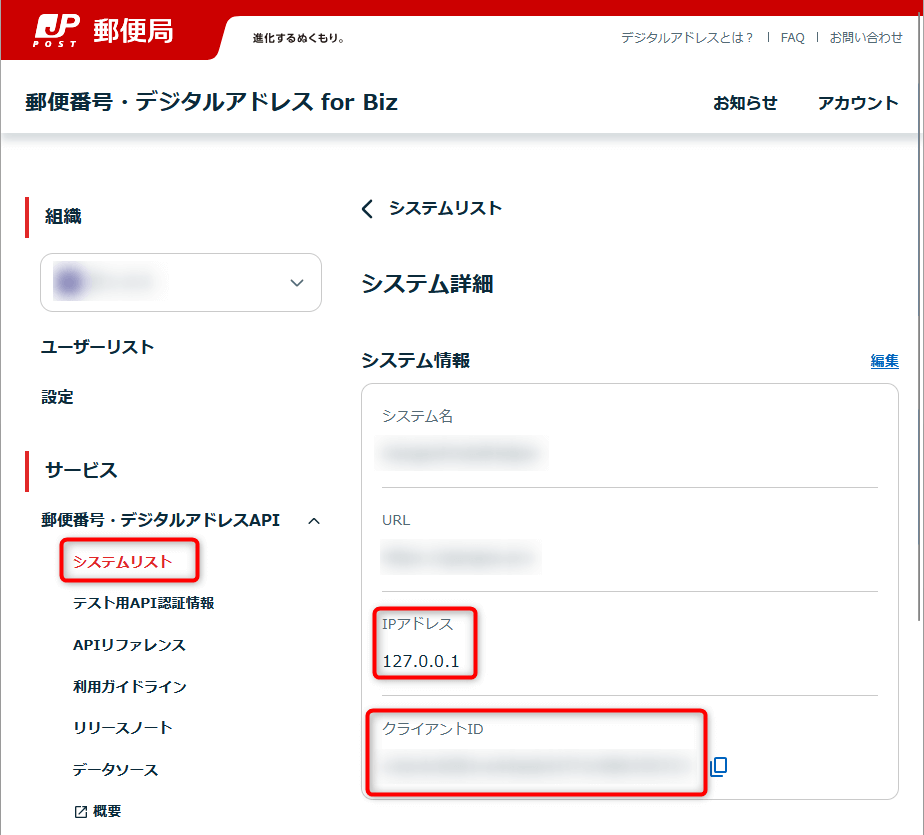Open the FAQ link

(792, 38)
